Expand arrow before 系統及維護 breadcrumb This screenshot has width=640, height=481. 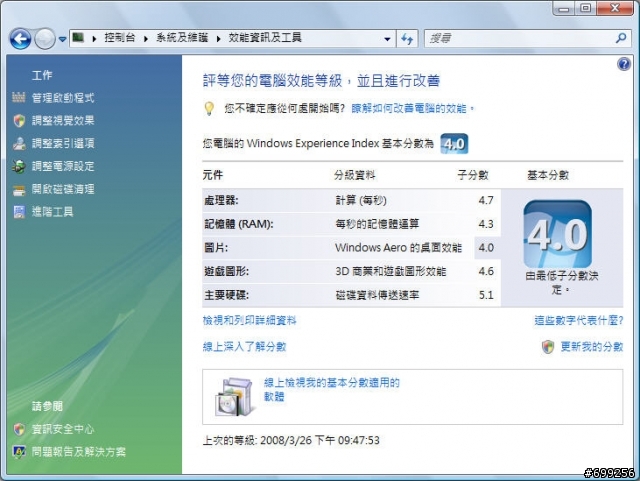[x=146, y=39]
